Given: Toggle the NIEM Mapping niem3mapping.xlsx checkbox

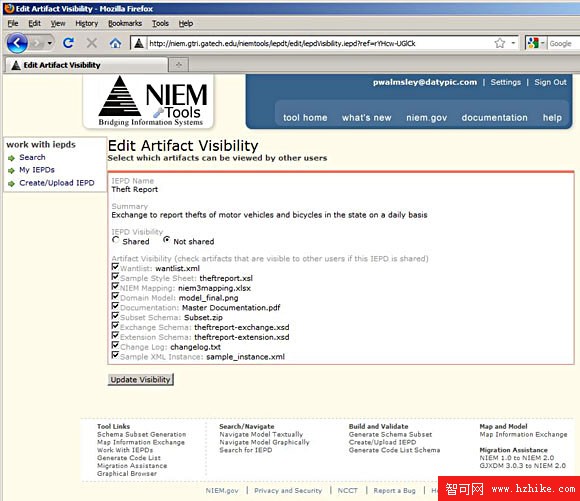Looking at the screenshot, I should pos(115,286).
